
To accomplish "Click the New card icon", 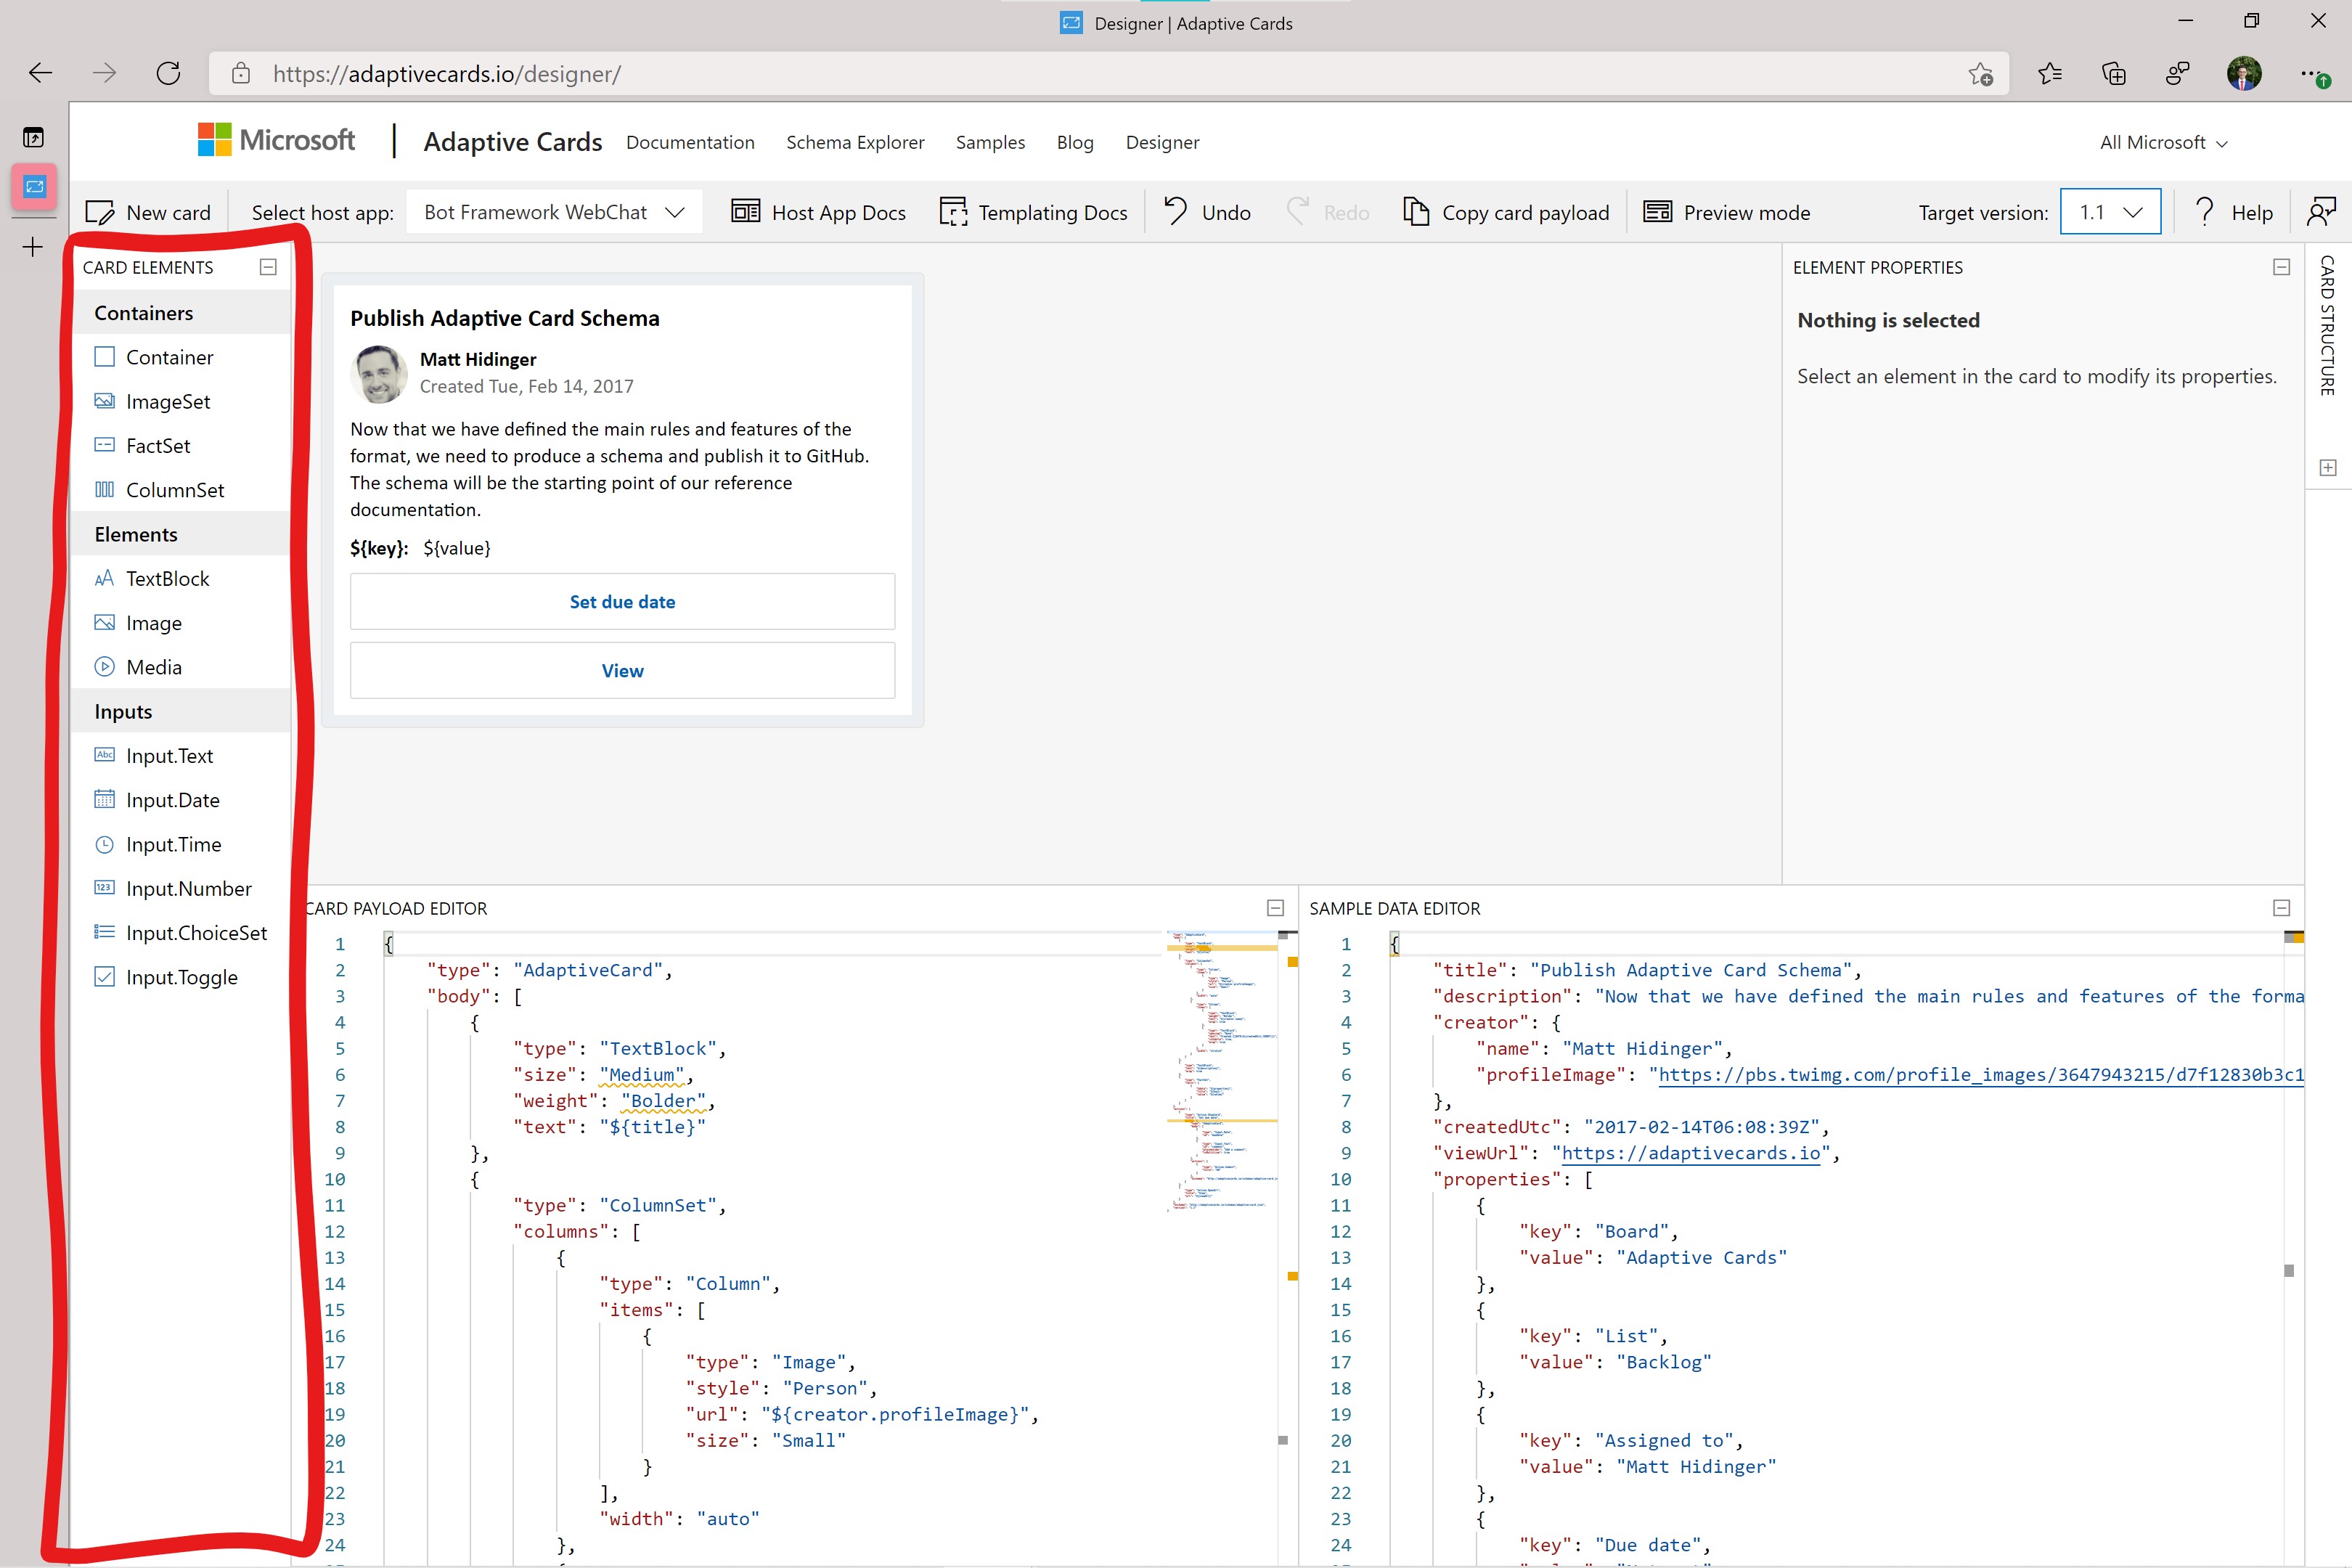I will [x=100, y=212].
